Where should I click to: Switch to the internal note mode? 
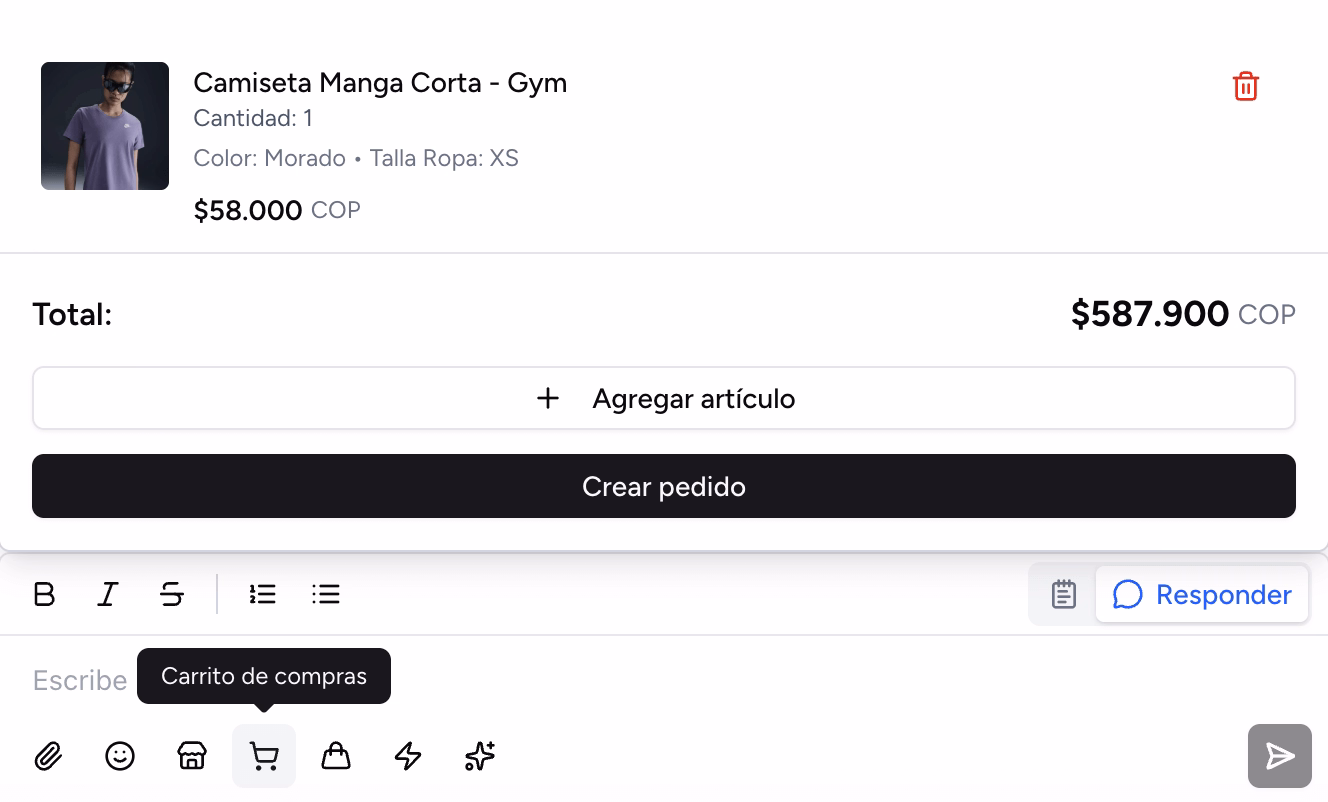[x=1063, y=595]
